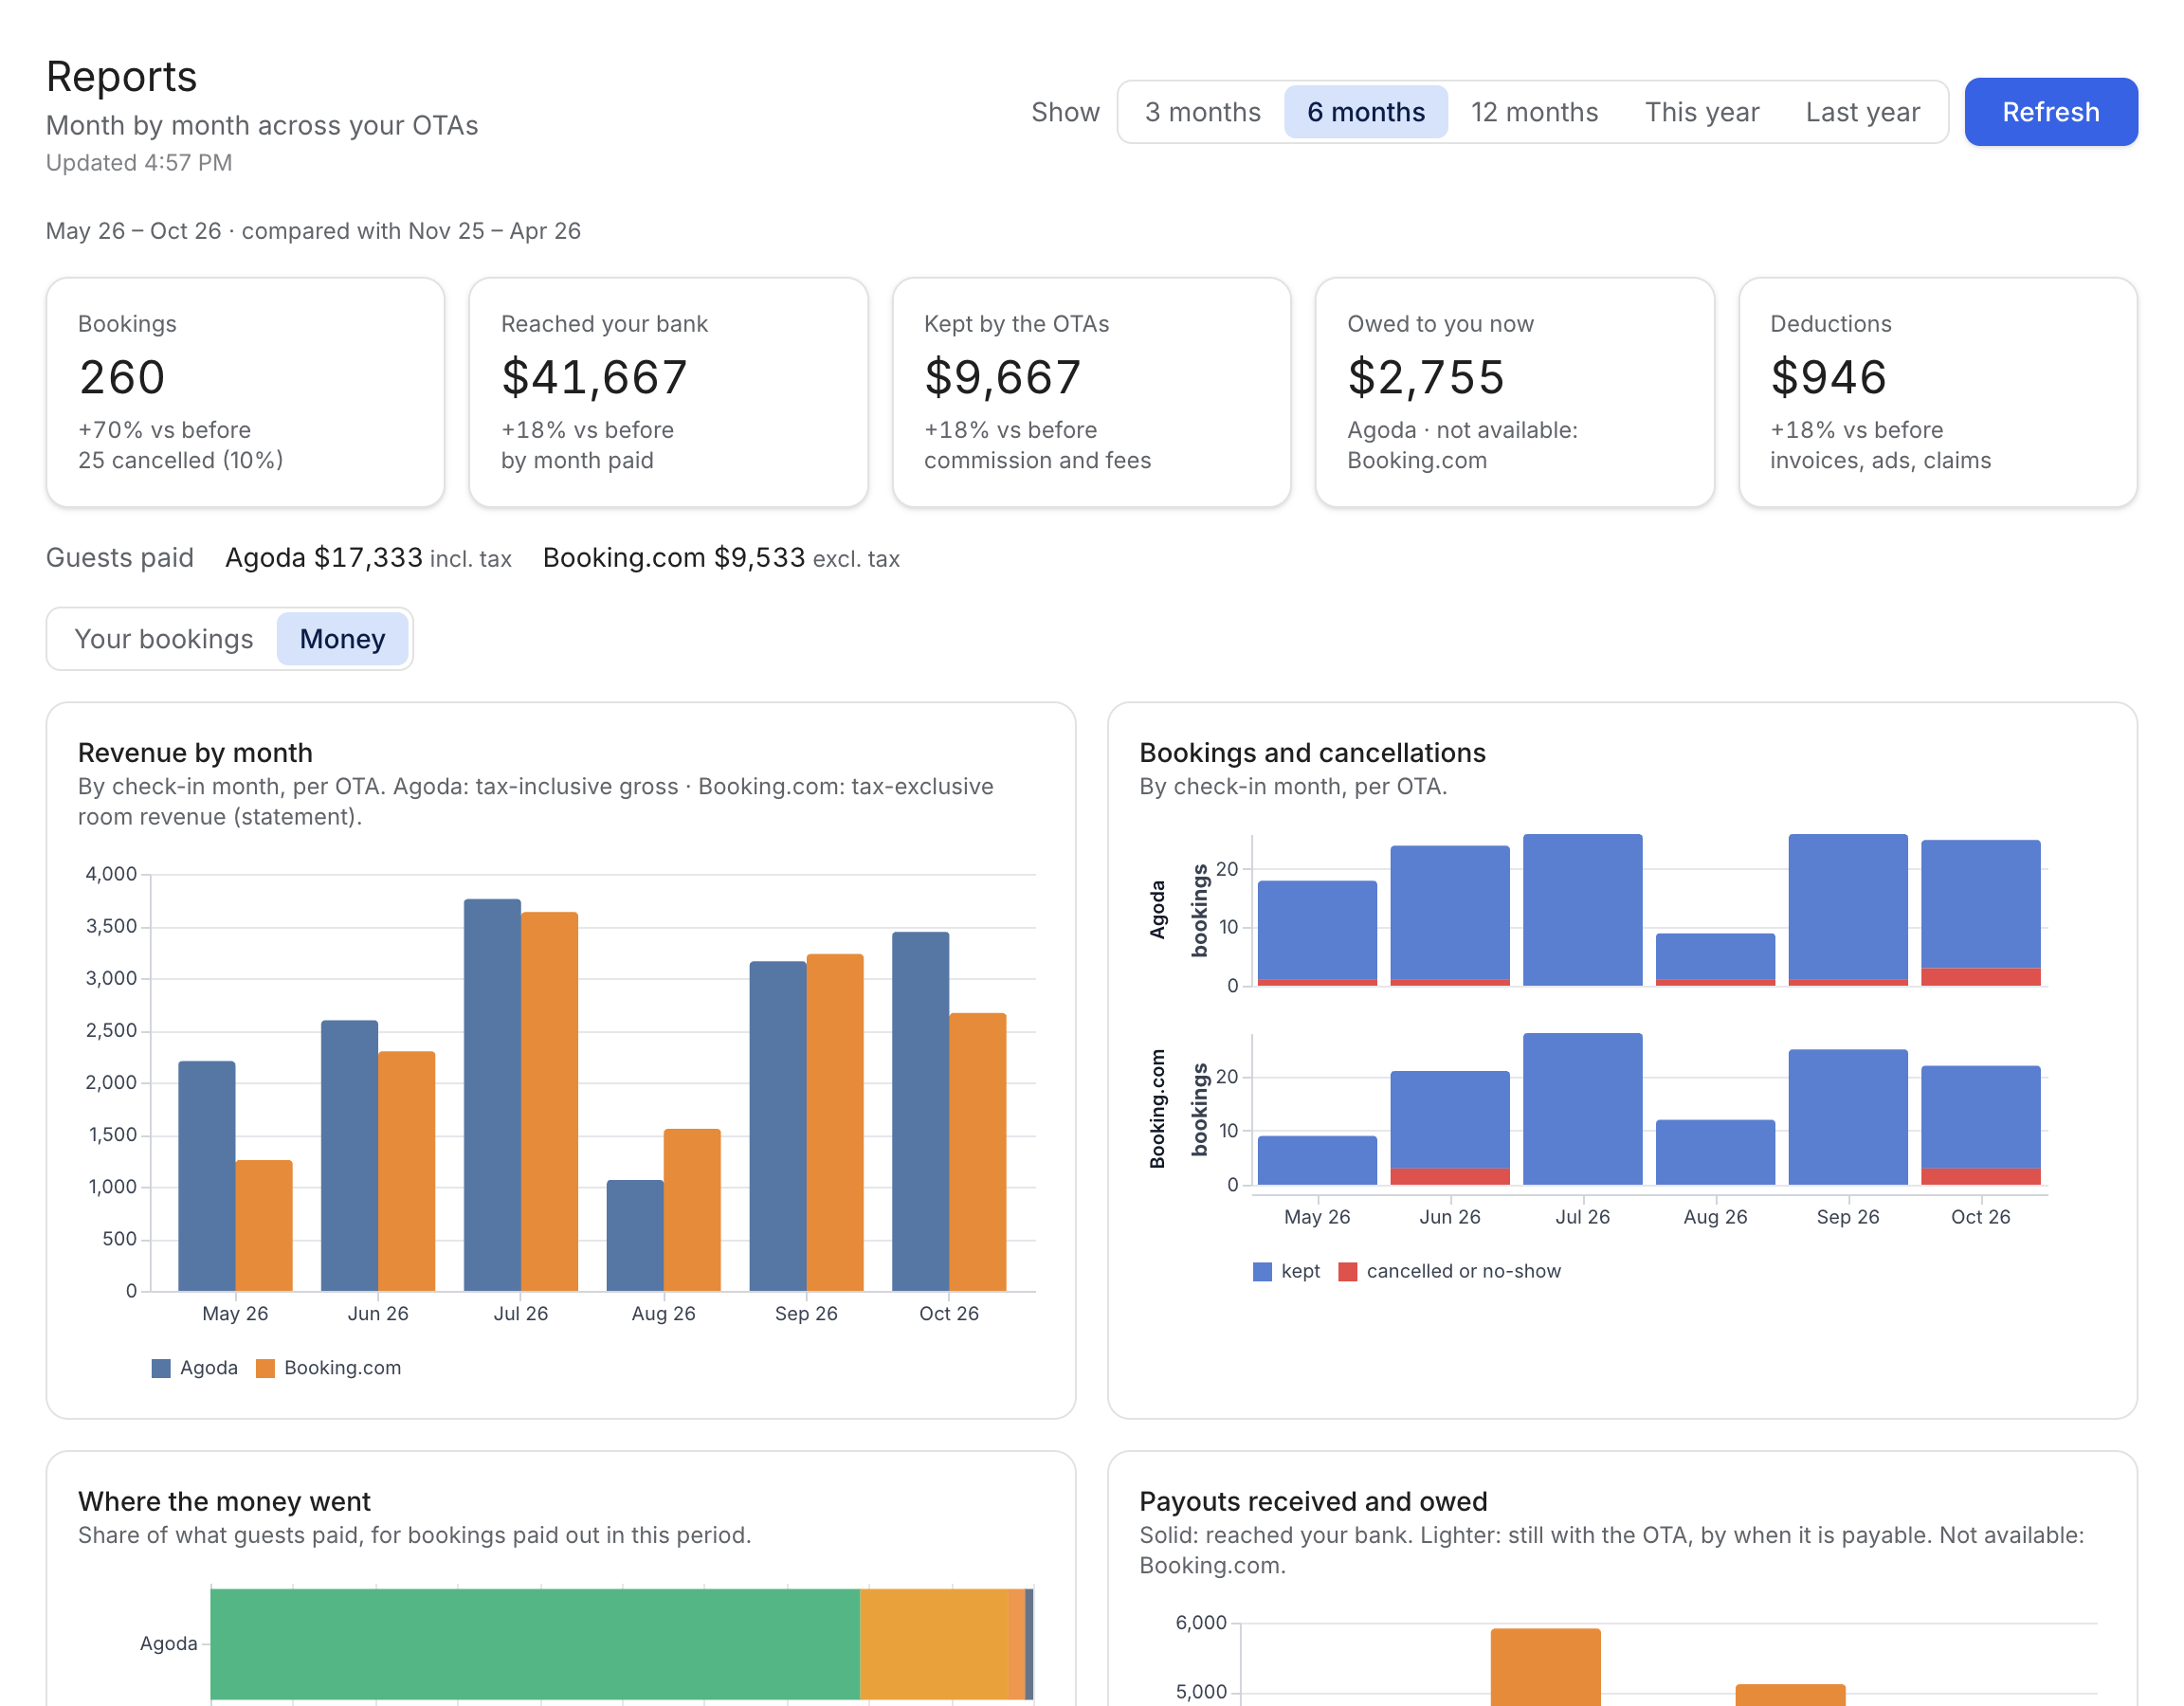Click the Aug 26 Booking.com revenue bar

(692, 1210)
